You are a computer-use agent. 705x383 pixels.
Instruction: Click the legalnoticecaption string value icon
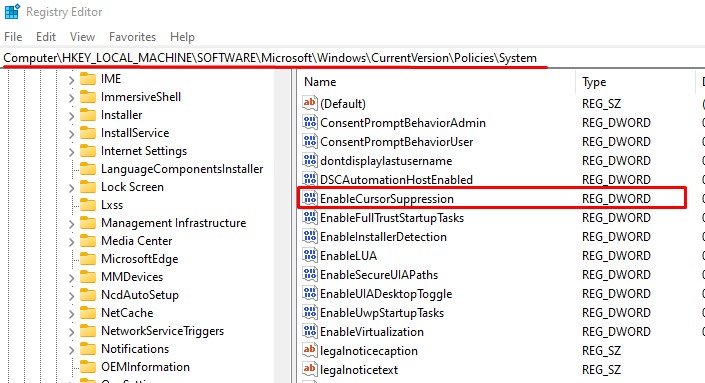point(310,350)
